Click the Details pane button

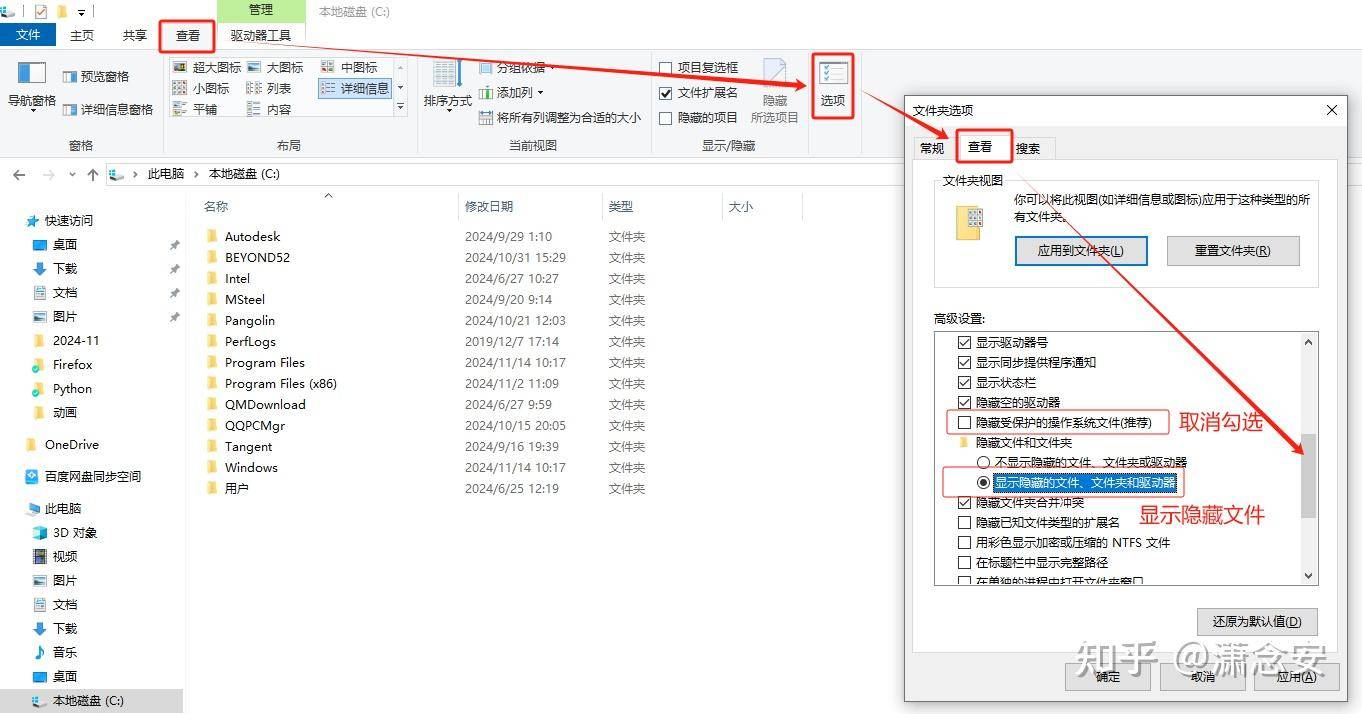click(x=108, y=109)
